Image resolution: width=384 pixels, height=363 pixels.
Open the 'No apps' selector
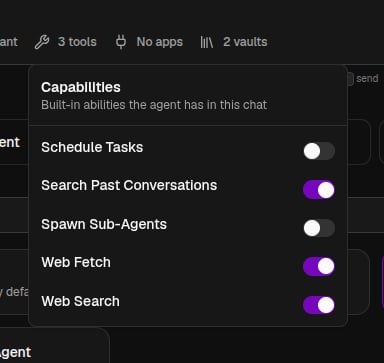point(149,42)
